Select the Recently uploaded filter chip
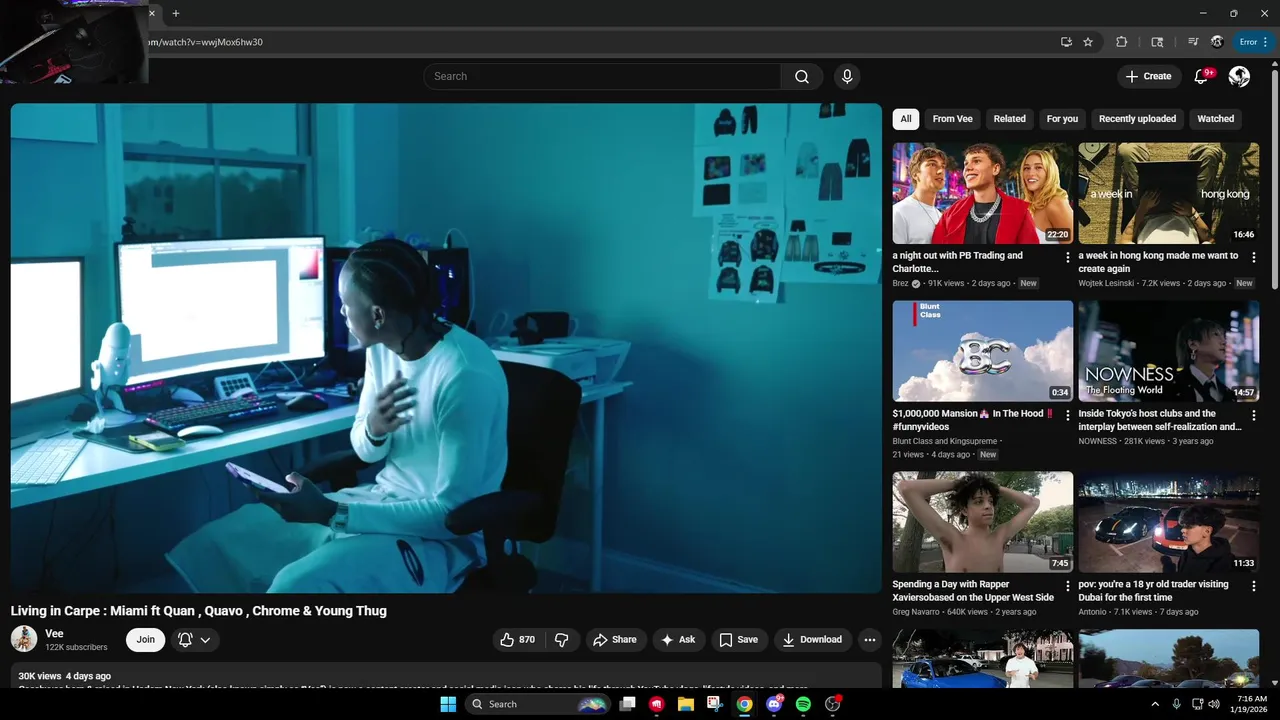 (x=1137, y=119)
